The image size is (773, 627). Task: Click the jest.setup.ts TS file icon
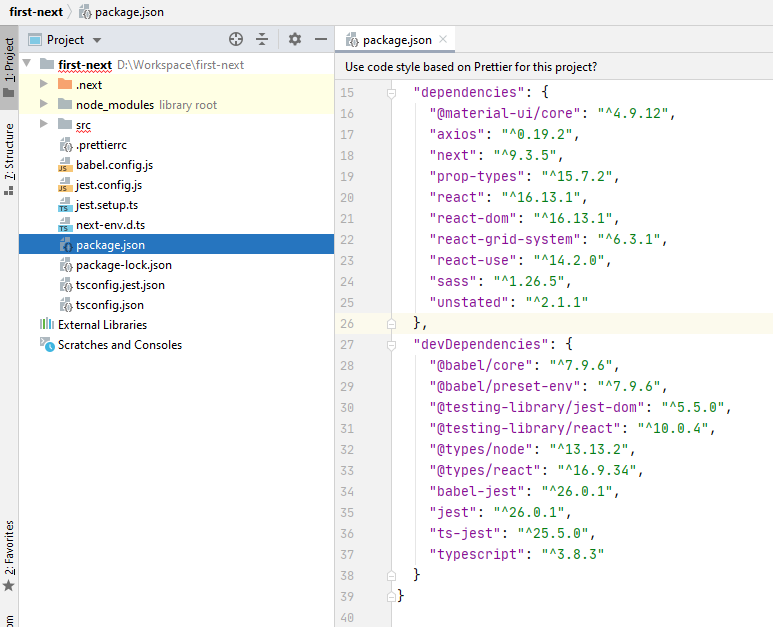click(65, 205)
